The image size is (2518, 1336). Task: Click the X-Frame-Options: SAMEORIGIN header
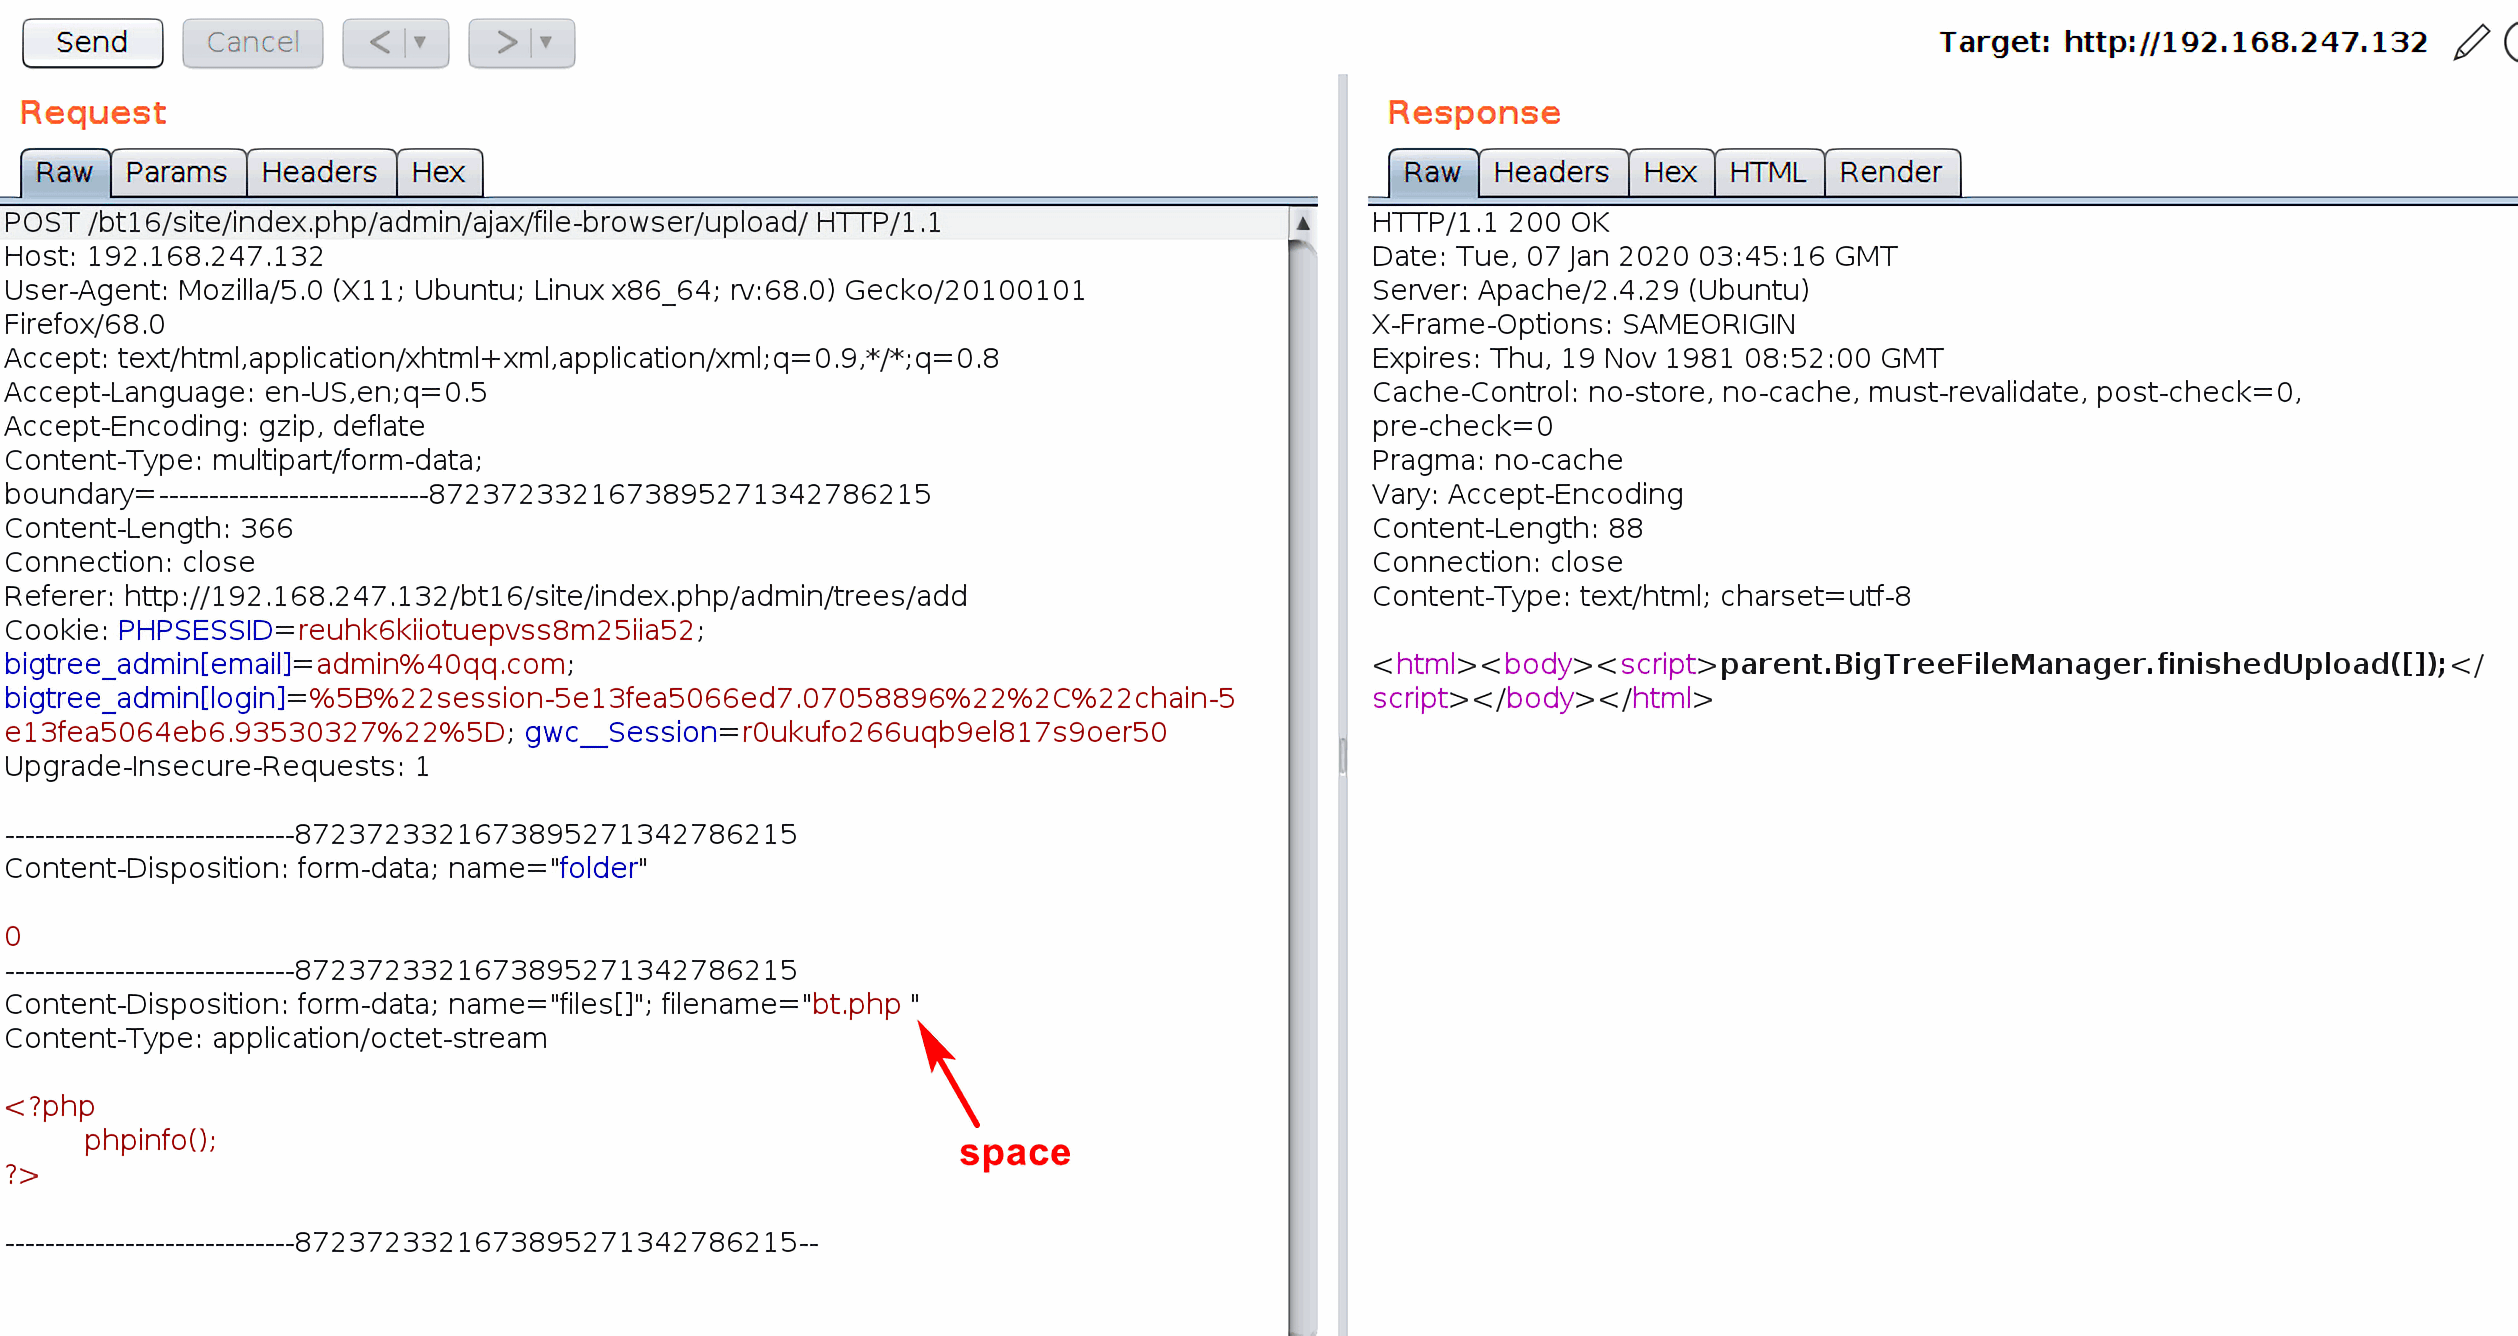pos(1584,324)
